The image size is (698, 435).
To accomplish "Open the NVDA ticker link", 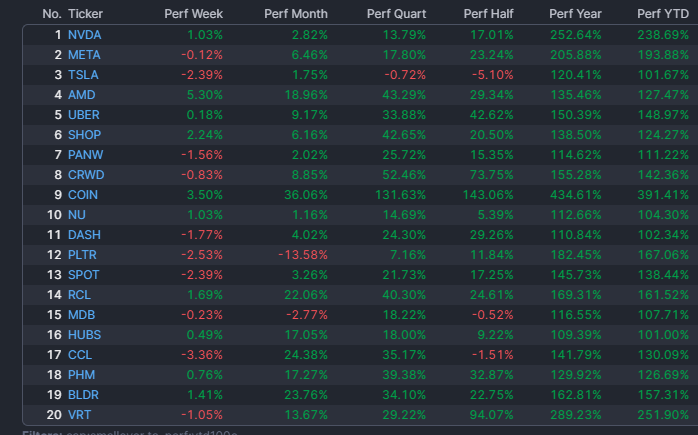I will coord(85,35).
